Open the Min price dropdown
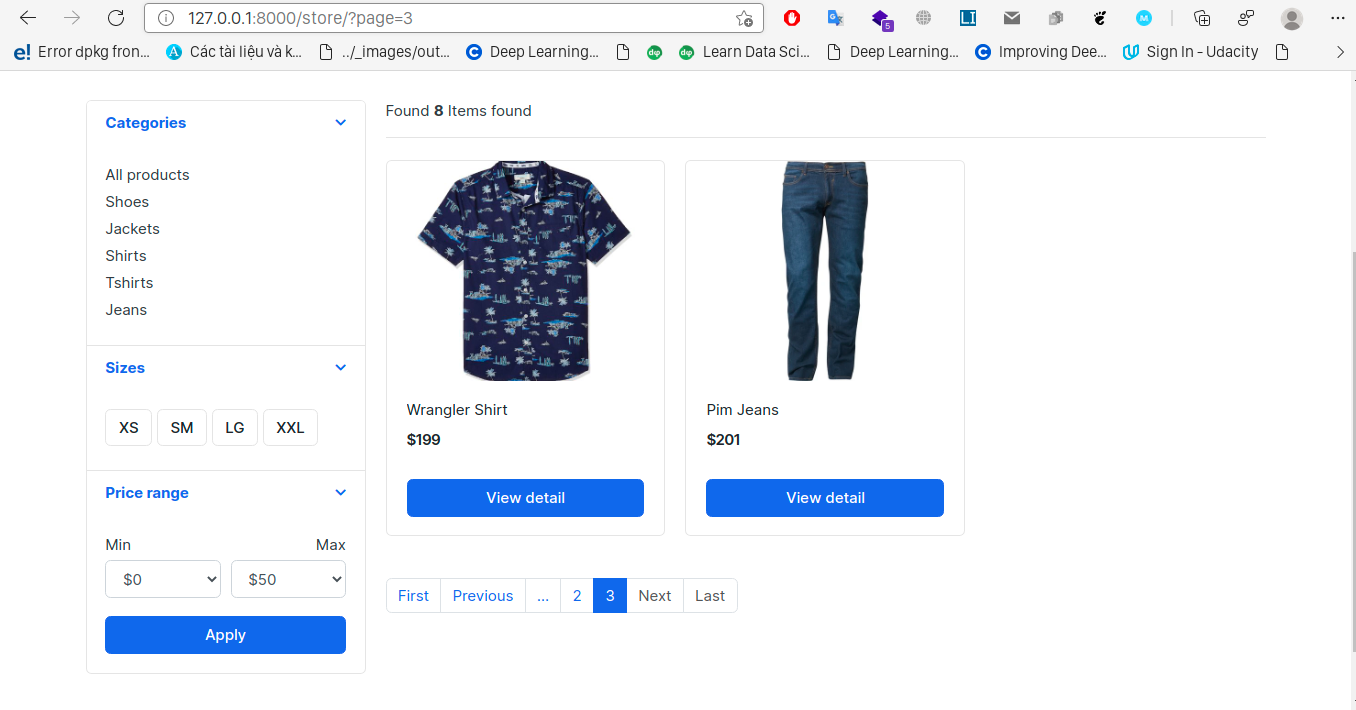This screenshot has width=1356, height=710. [163, 579]
